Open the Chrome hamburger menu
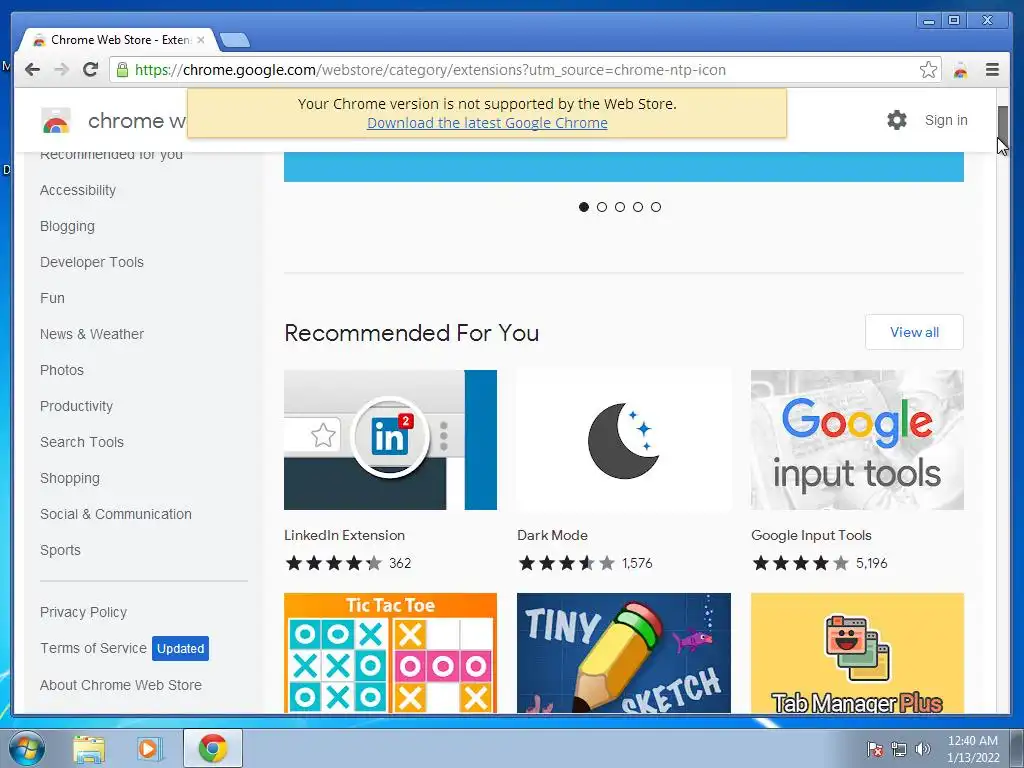The image size is (1024, 768). 992,70
